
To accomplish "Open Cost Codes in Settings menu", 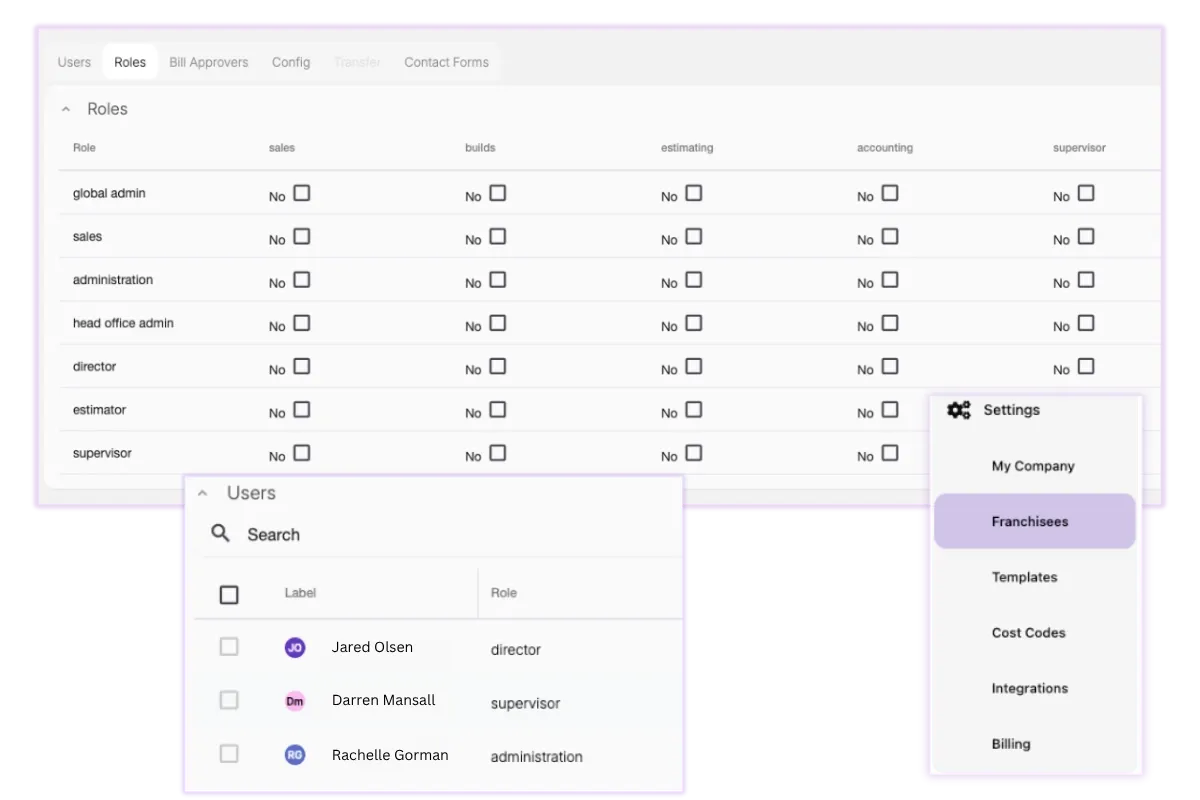I will [x=1028, y=633].
